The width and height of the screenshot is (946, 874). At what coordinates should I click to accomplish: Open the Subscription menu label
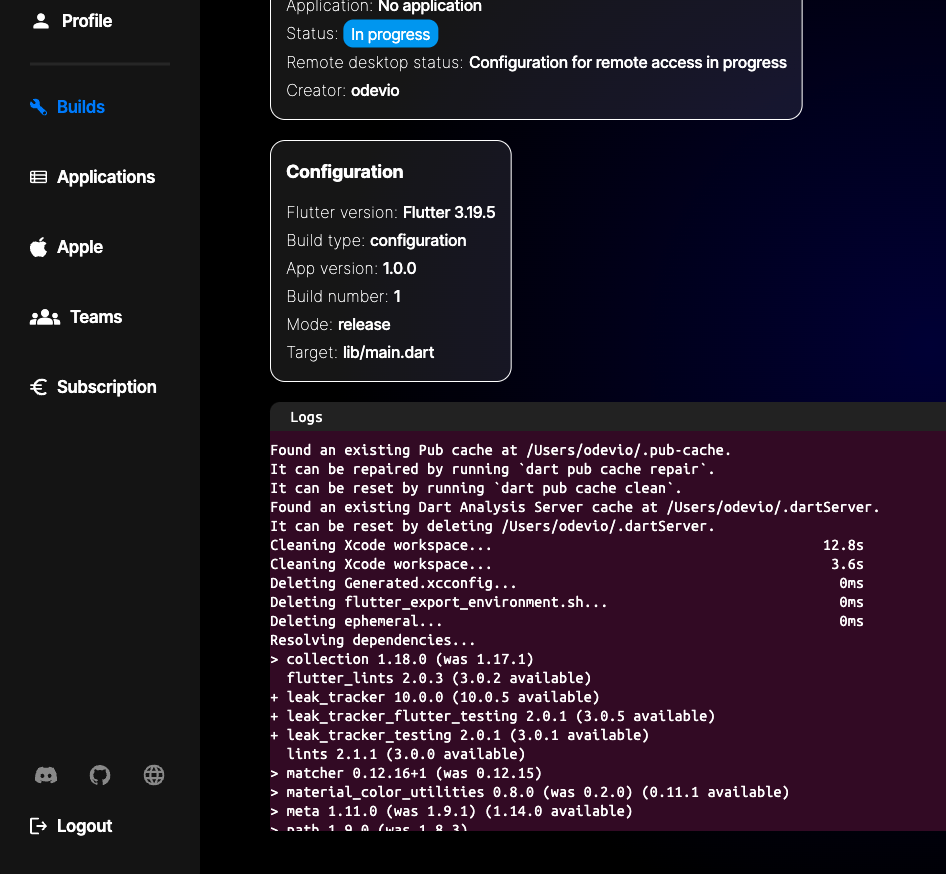[x=107, y=387]
